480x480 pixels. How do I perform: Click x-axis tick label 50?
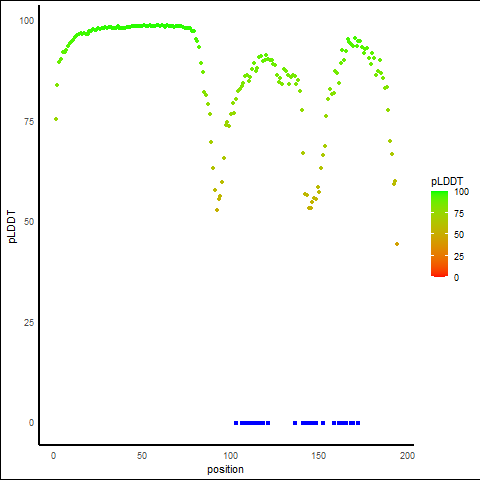tap(142, 456)
